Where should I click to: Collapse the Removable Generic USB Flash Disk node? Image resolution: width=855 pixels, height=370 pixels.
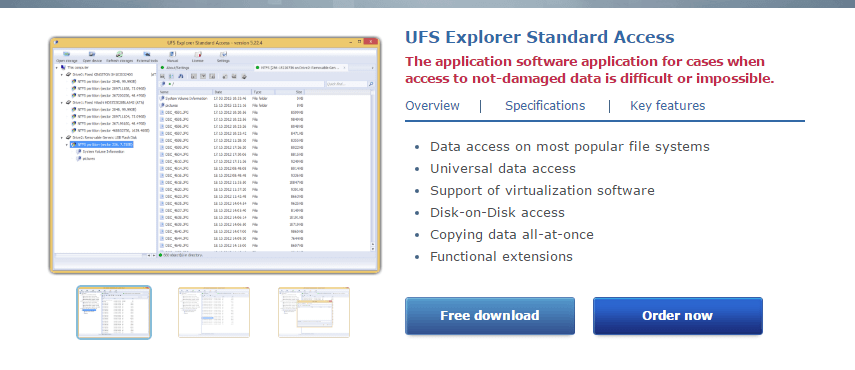[x=62, y=138]
